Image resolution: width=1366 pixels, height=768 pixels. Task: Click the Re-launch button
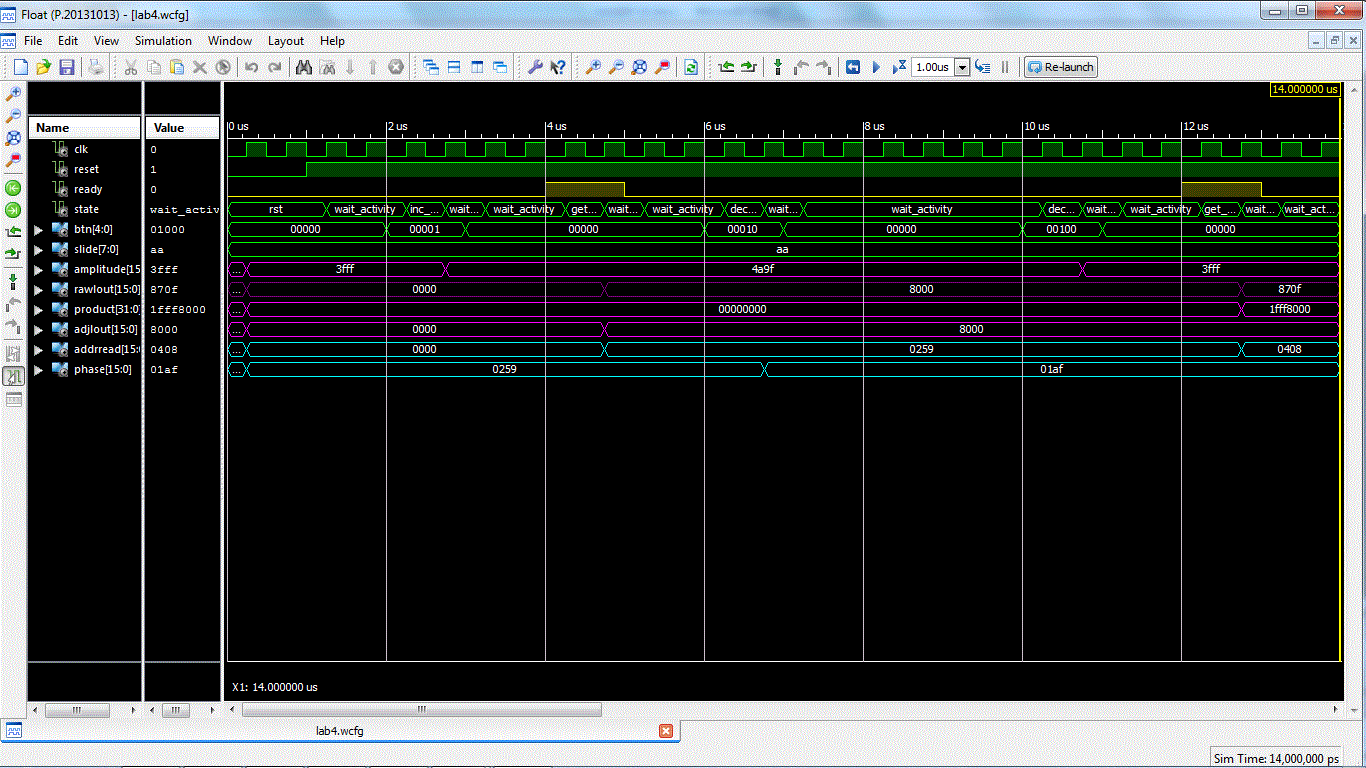pyautogui.click(x=1061, y=67)
